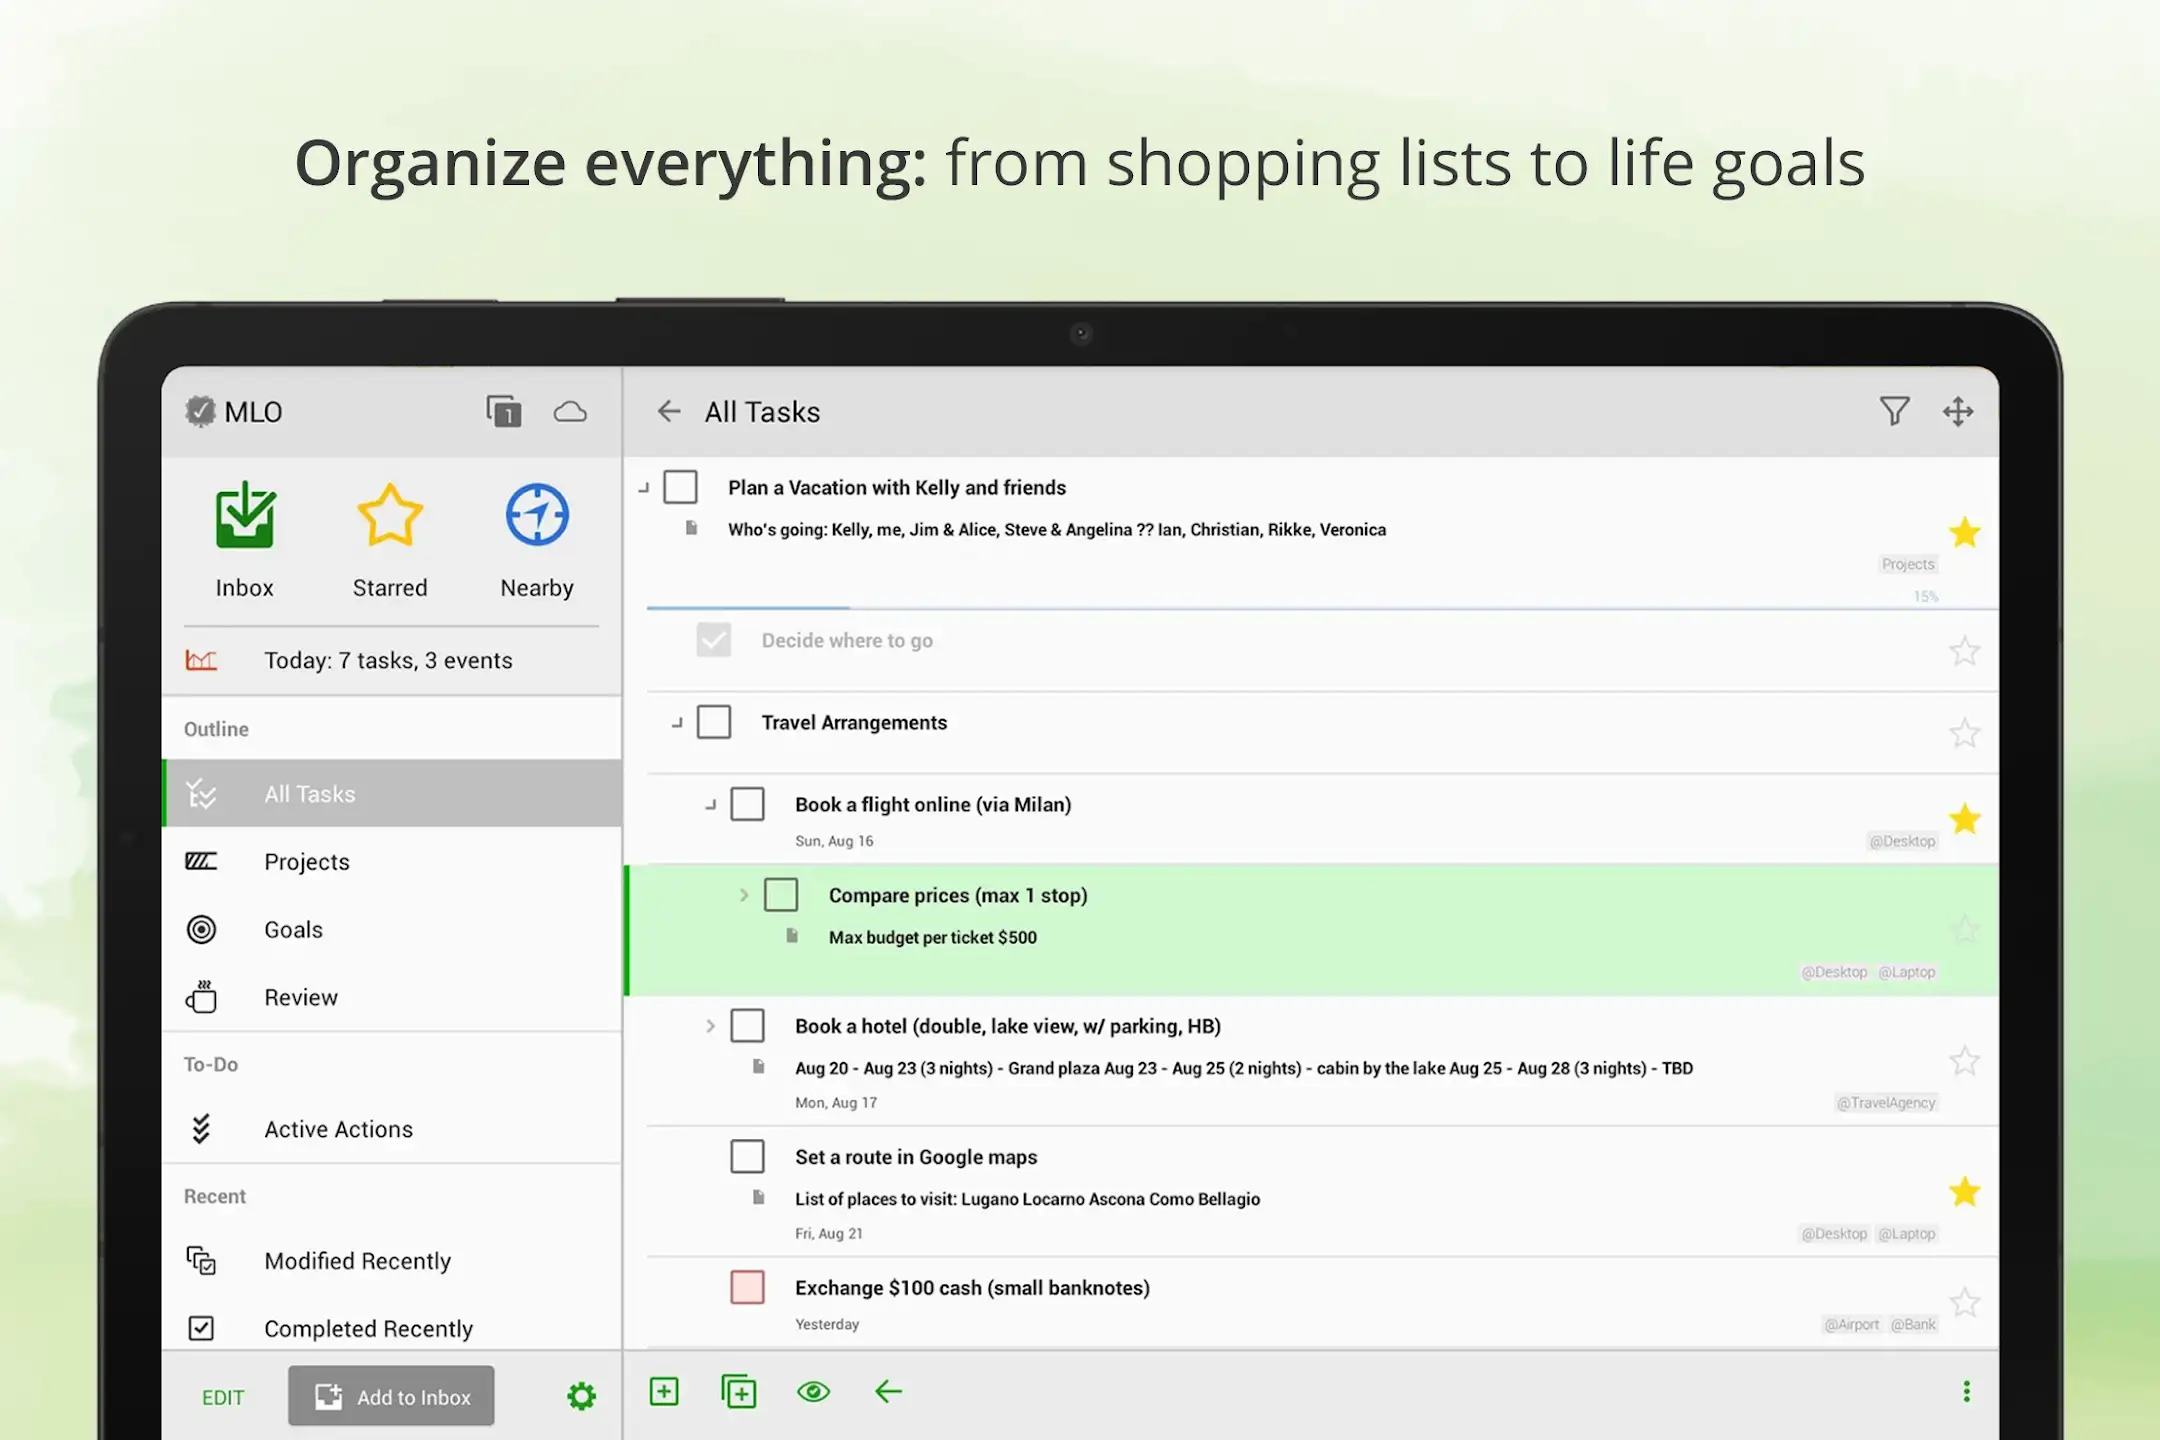
Task: Open Completed Recently view
Action: coord(392,1328)
